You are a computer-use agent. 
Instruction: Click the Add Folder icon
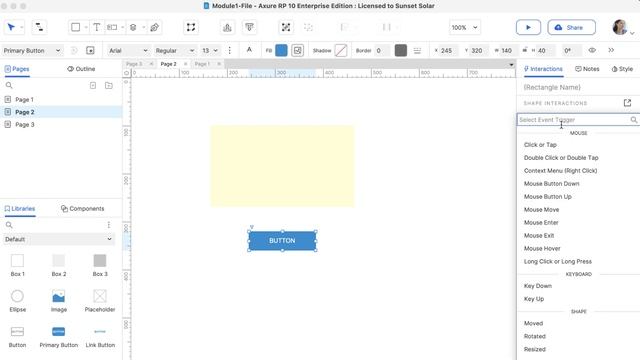click(x=109, y=85)
